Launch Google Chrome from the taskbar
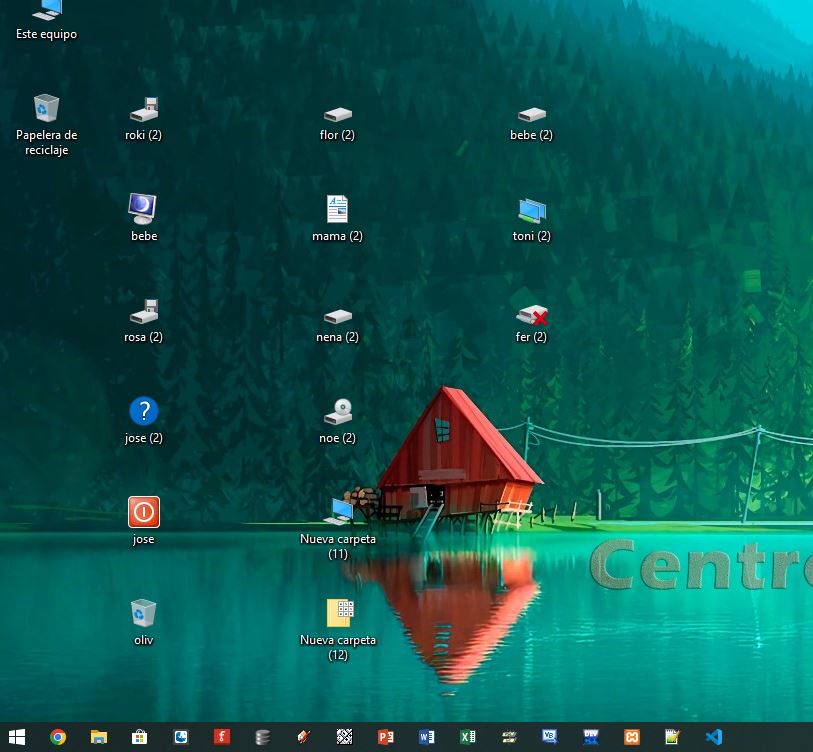 tap(58, 737)
